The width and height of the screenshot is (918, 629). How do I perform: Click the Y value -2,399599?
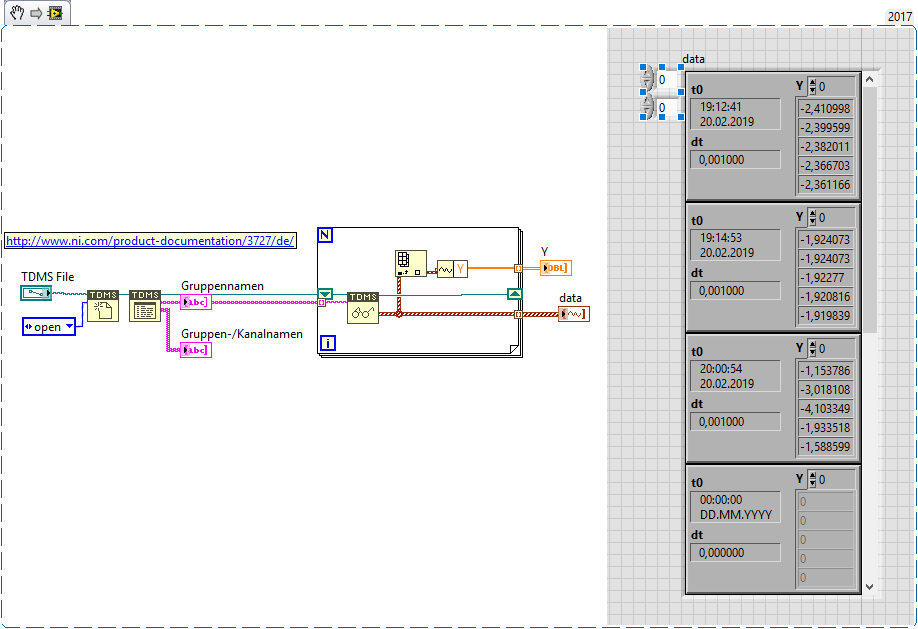(825, 128)
